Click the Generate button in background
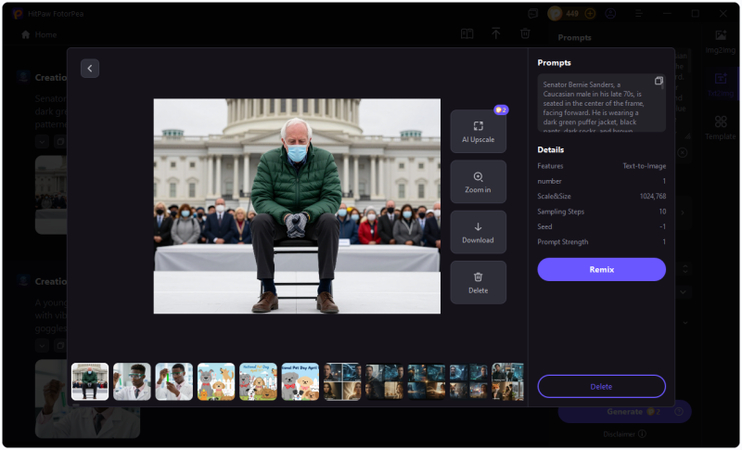 click(625, 412)
